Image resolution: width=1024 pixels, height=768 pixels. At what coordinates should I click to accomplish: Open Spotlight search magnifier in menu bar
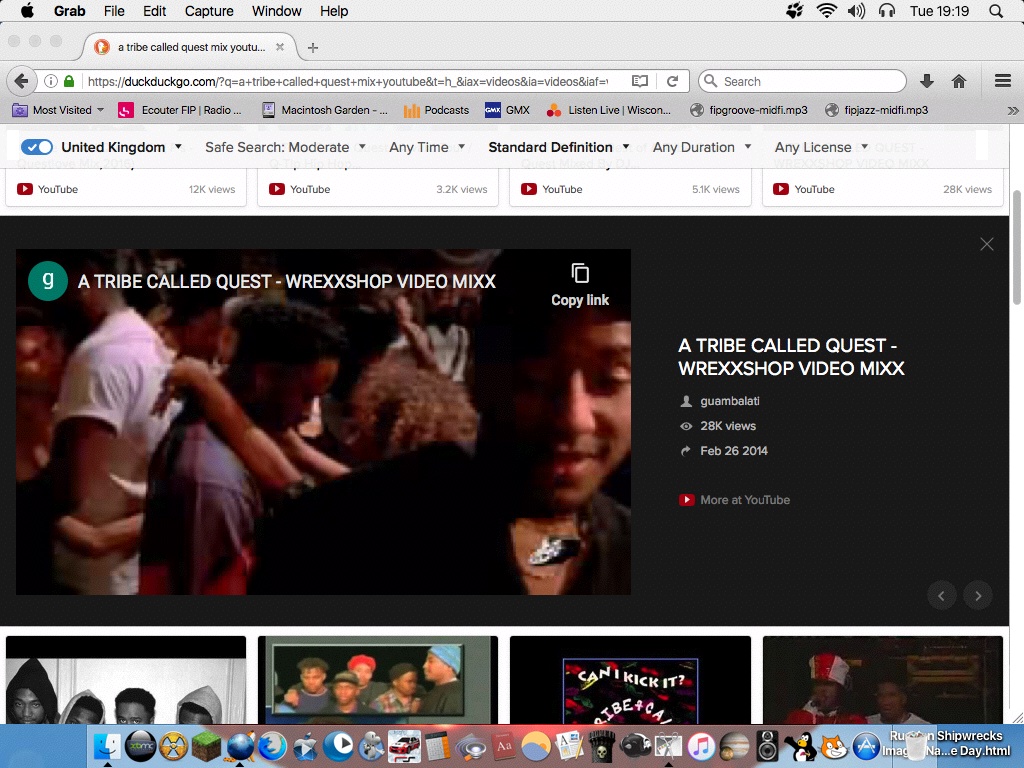[x=996, y=11]
